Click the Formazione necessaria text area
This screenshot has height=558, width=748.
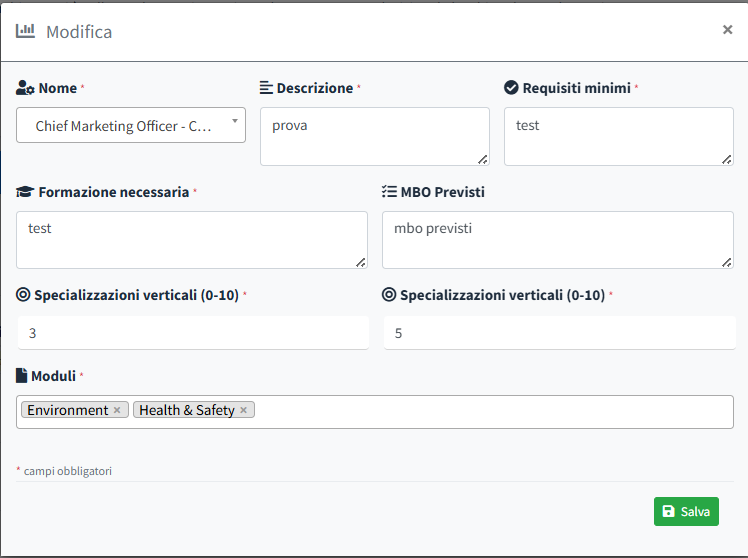pos(192,240)
